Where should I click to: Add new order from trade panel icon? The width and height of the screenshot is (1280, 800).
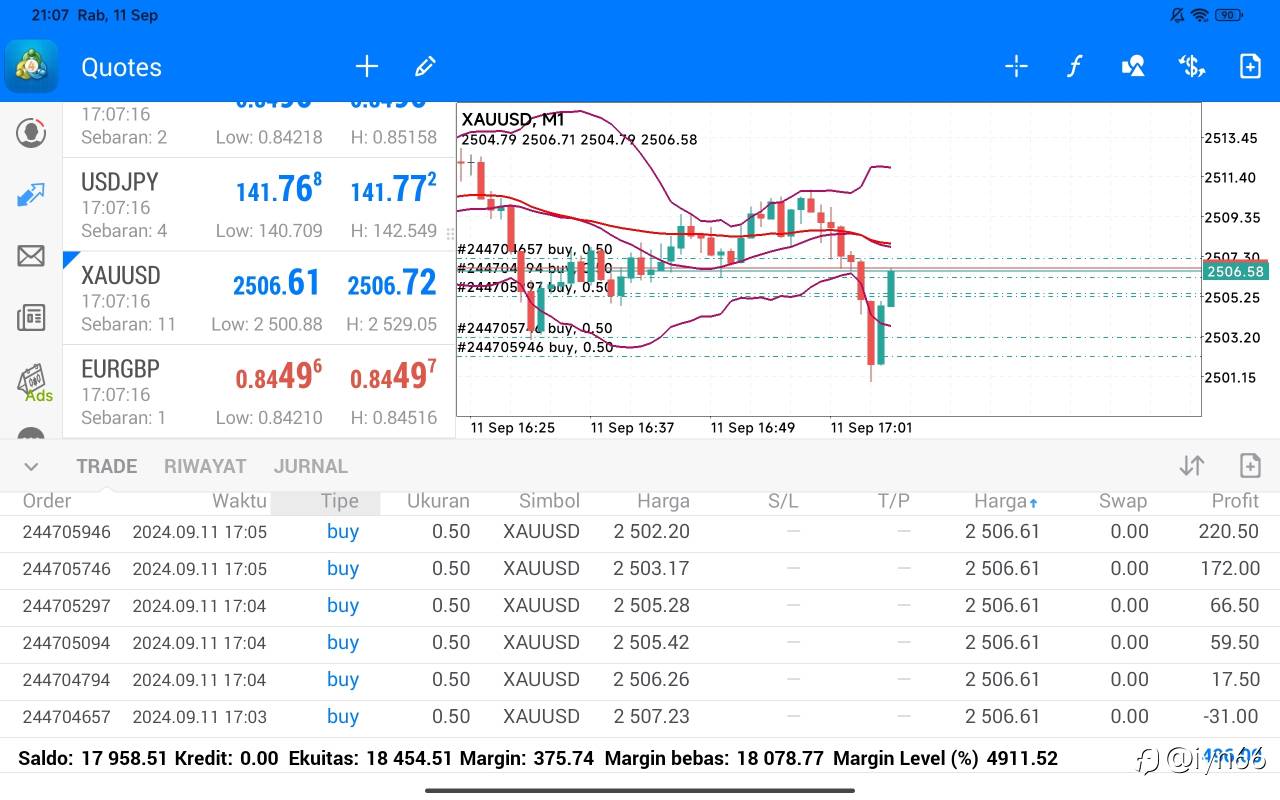1250,465
